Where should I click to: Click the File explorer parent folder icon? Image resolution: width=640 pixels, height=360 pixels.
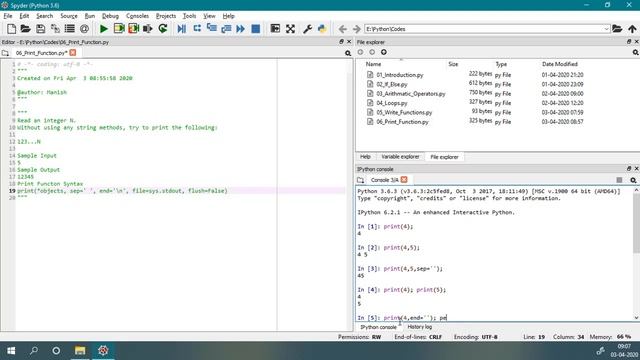(384, 52)
